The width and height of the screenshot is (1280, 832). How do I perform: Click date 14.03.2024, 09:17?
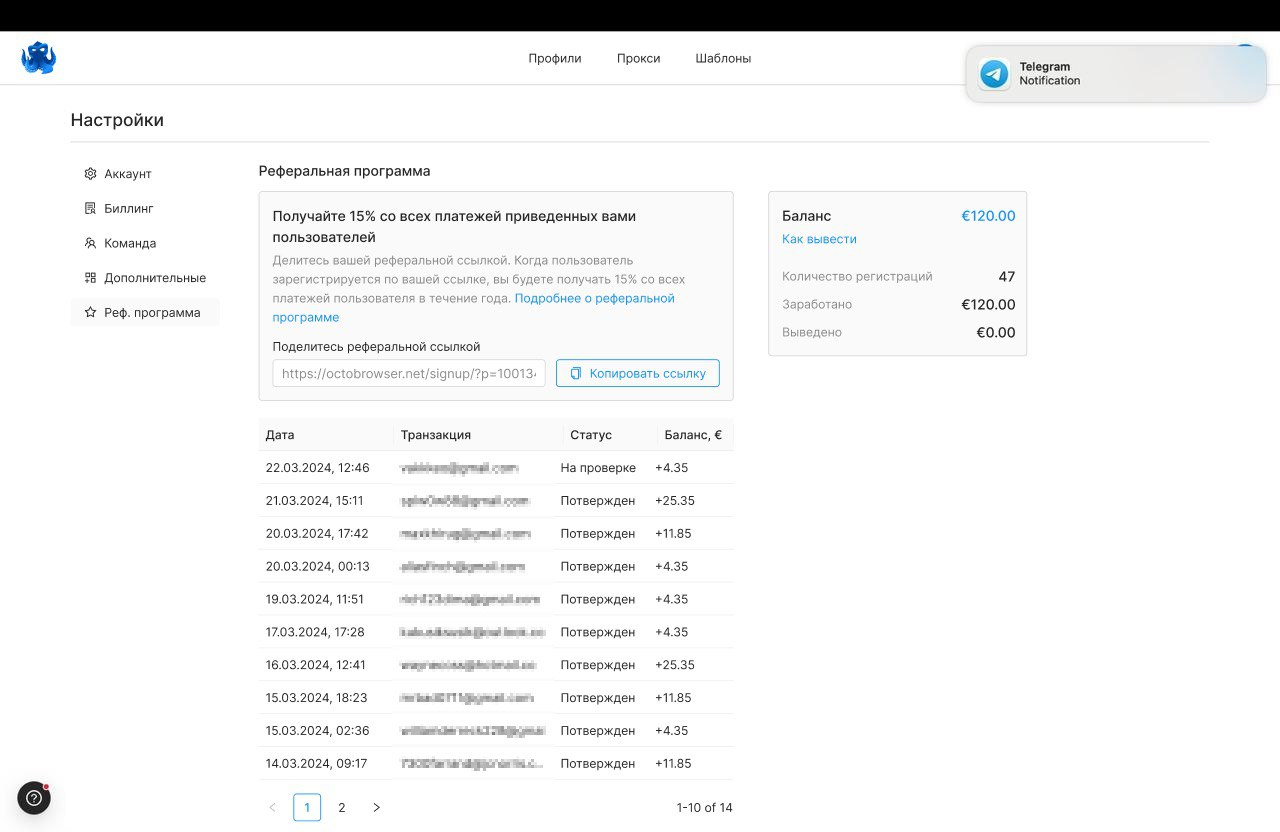(x=316, y=764)
